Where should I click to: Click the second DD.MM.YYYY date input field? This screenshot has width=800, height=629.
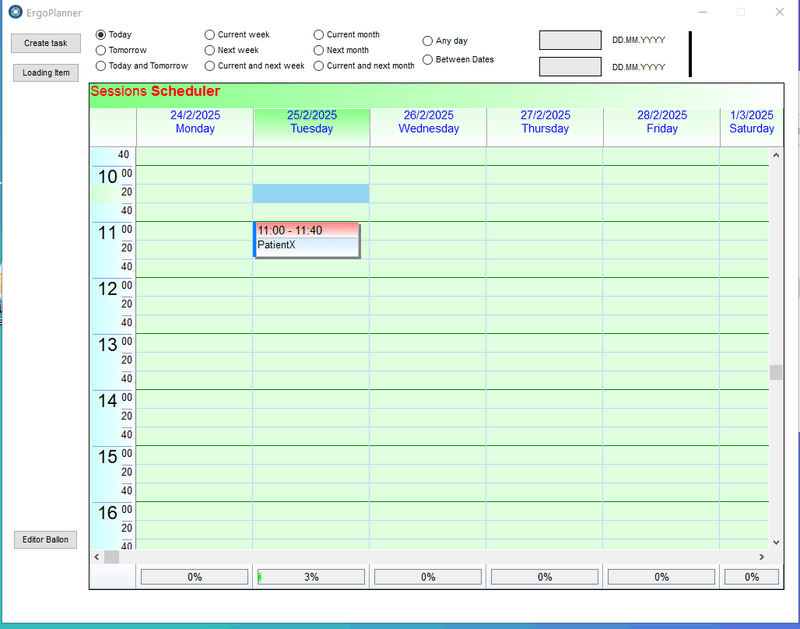pos(570,67)
